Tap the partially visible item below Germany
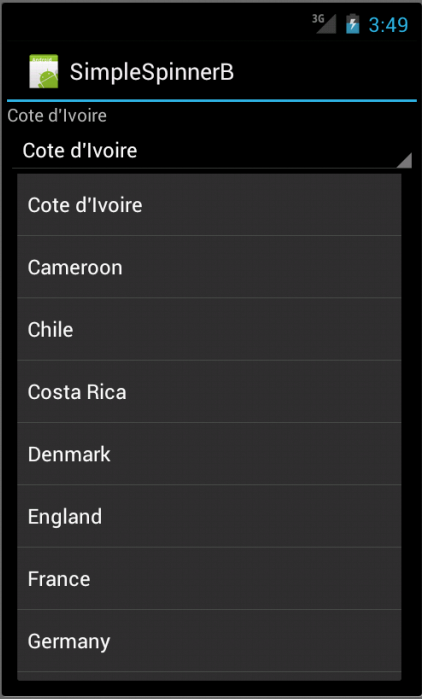The height and width of the screenshot is (699, 422). click(209, 676)
